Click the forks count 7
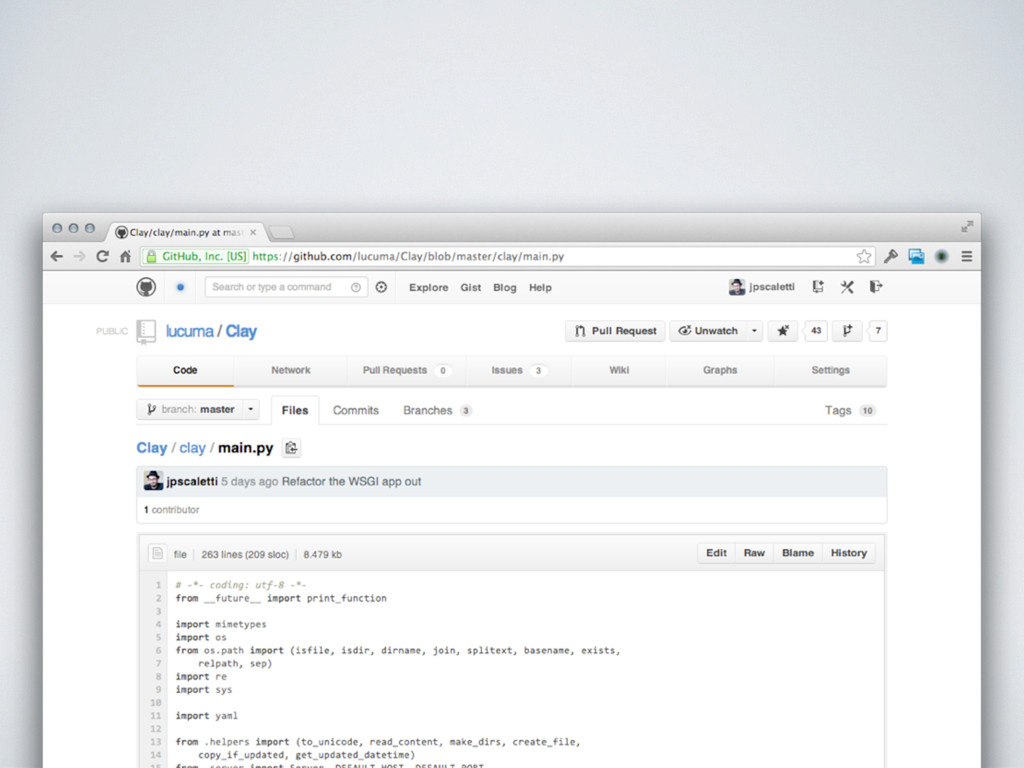The width and height of the screenshot is (1024, 768). 878,331
